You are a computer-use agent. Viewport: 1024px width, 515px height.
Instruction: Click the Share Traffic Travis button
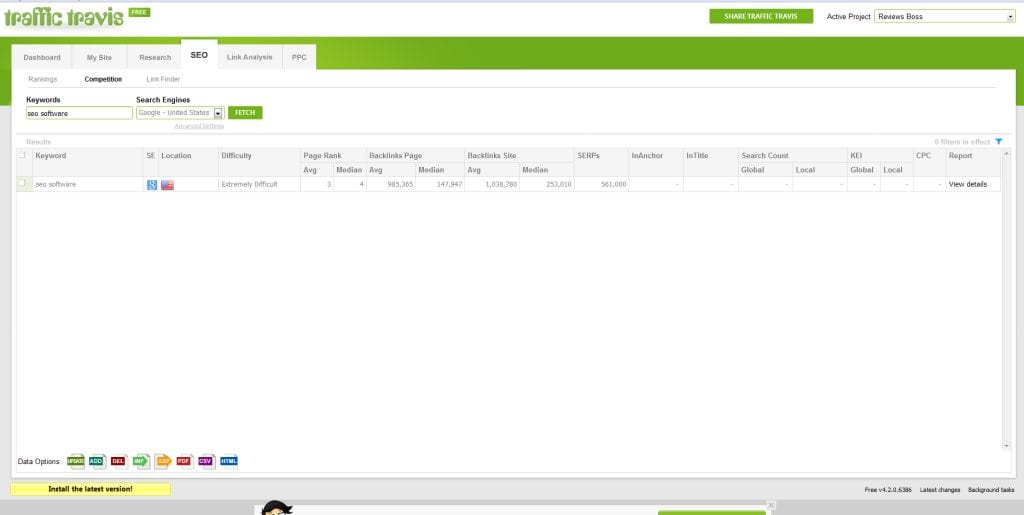pos(761,16)
